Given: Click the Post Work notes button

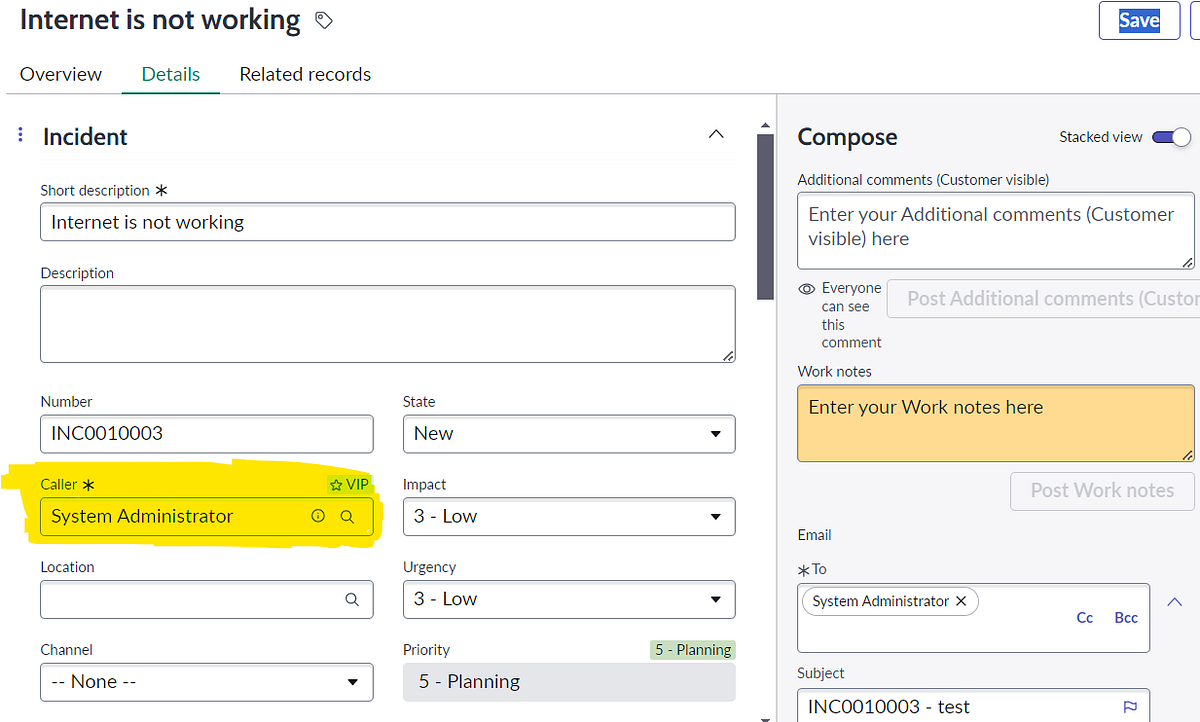Looking at the screenshot, I should pyautogui.click(x=1101, y=491).
